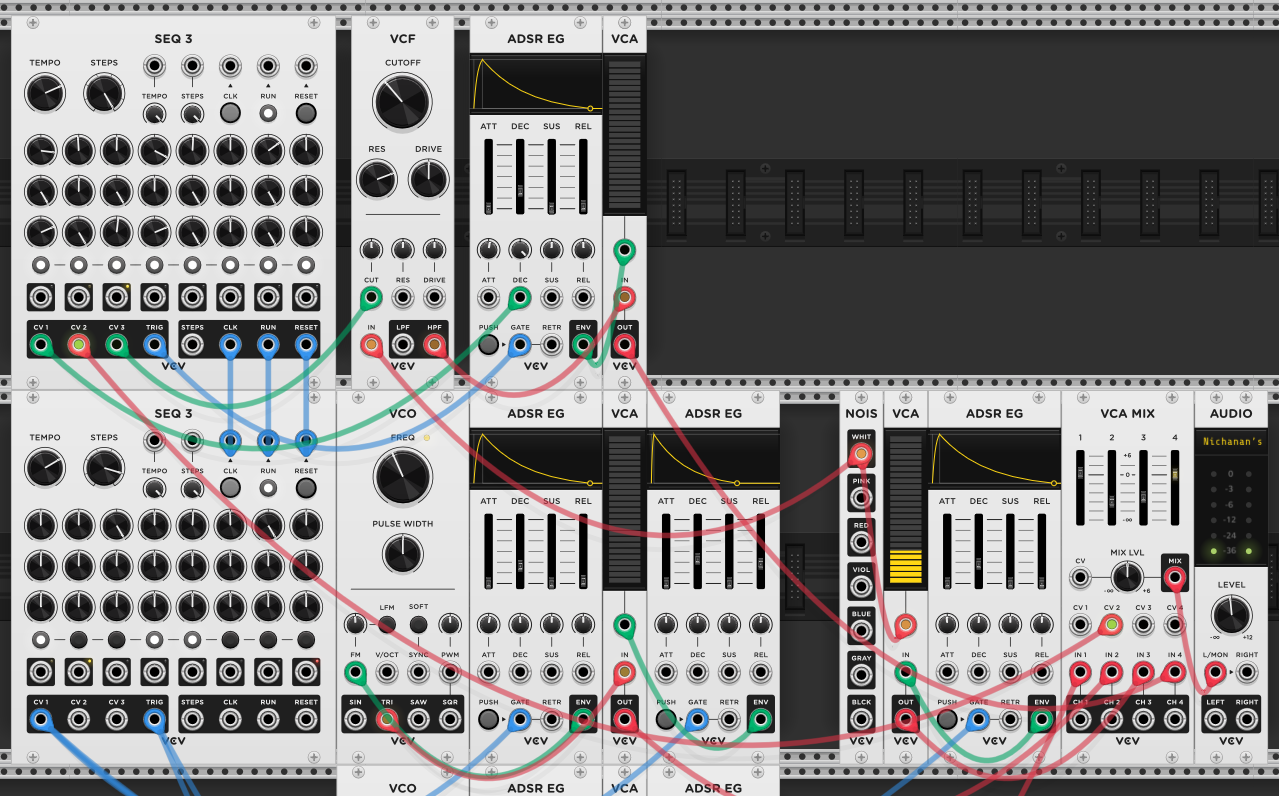Click the SUS slider on the top-row ADSR EG

551,176
